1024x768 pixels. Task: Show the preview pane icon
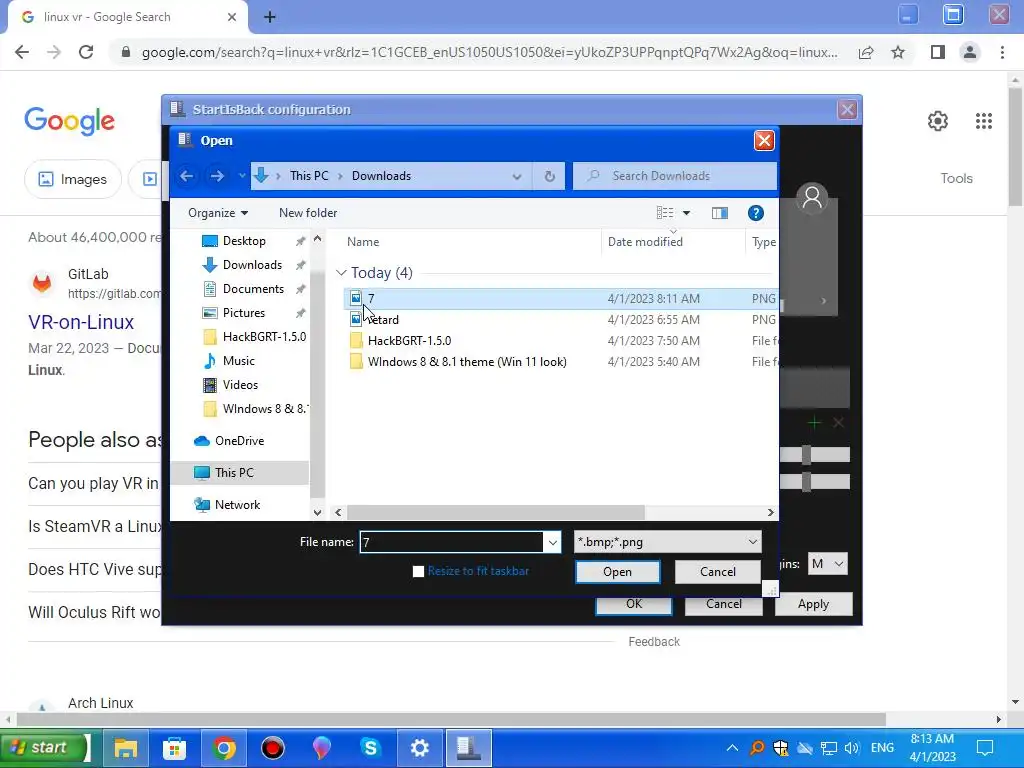(x=720, y=213)
